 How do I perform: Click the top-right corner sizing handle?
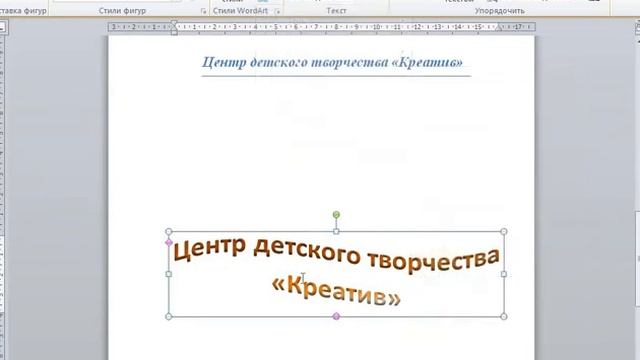(504, 231)
